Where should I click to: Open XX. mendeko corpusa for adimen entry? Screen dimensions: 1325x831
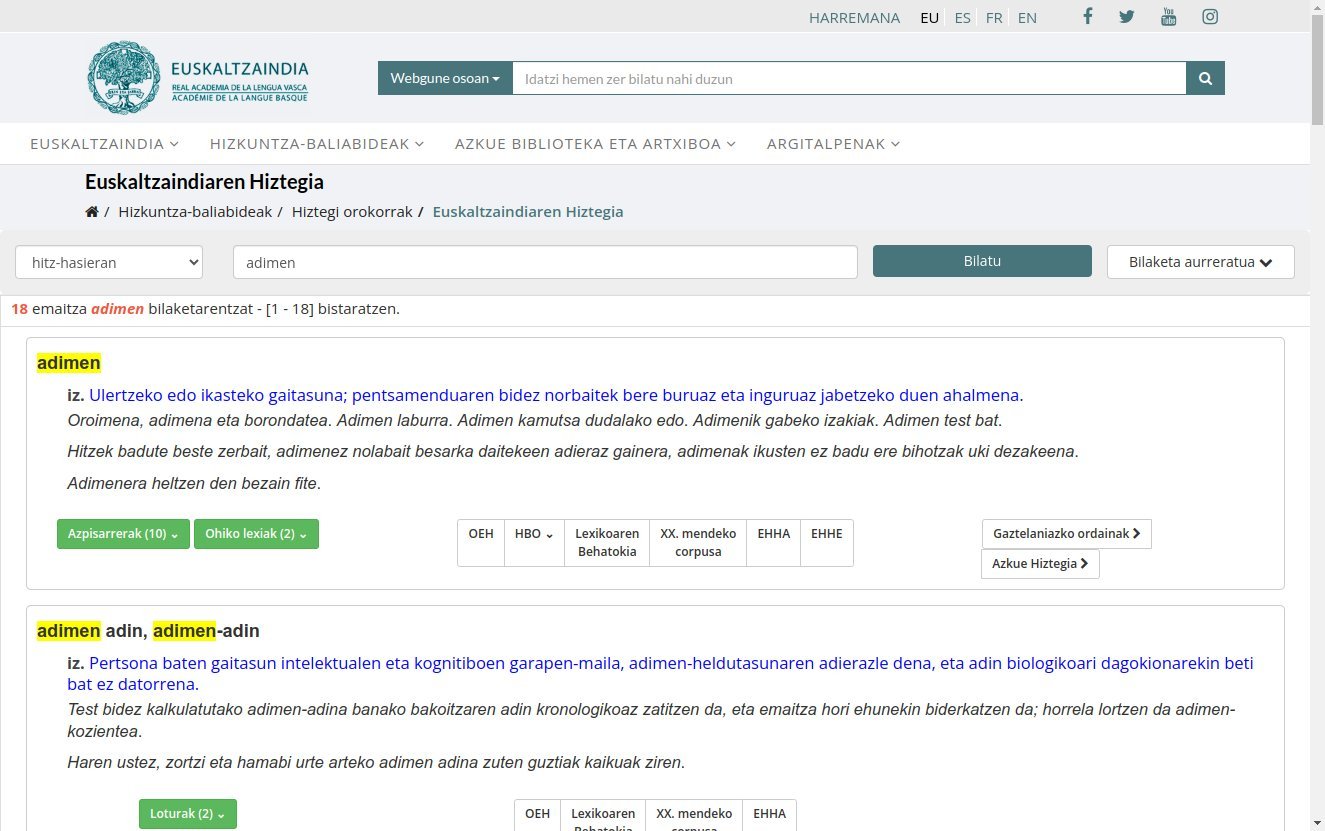click(x=698, y=542)
